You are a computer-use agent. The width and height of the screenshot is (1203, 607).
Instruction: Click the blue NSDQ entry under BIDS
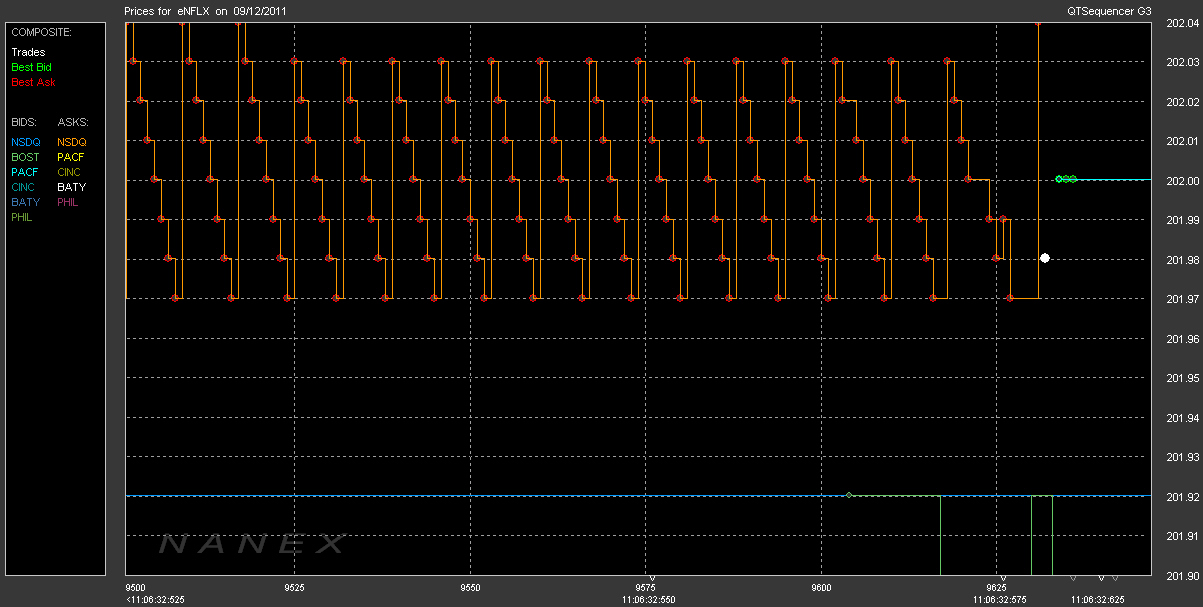(26, 142)
